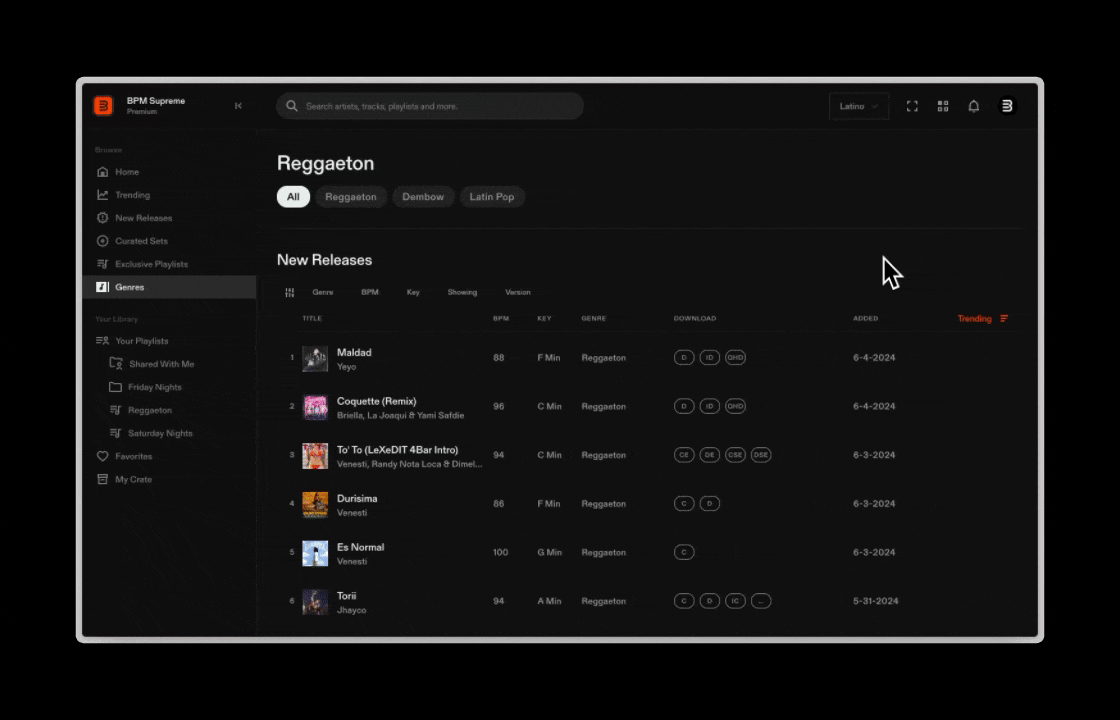
Task: Click the Curated Sets disc icon
Action: [102, 241]
